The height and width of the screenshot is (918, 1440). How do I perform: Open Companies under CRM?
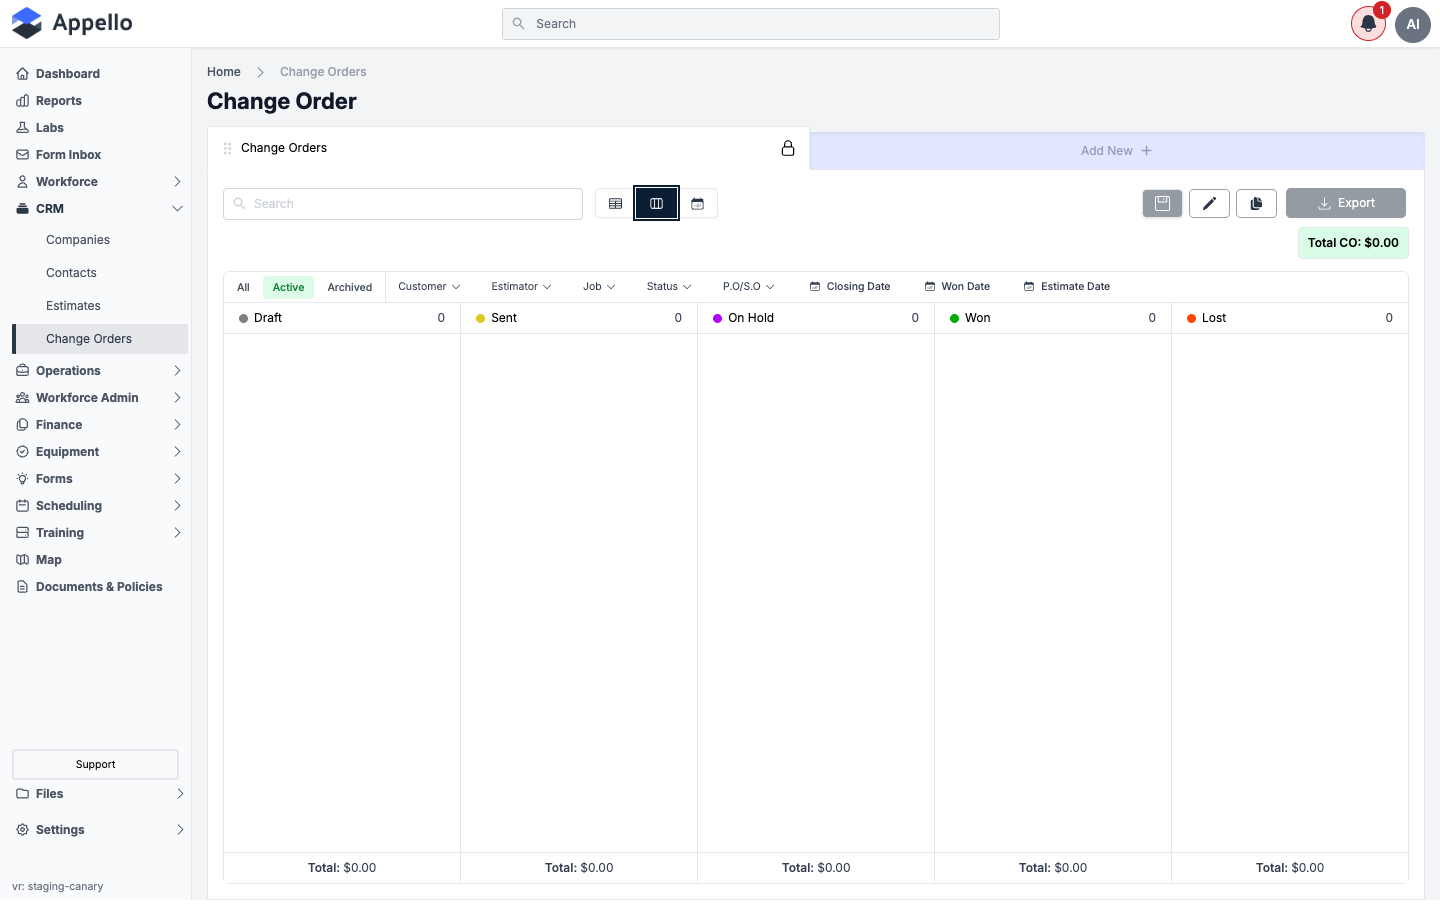click(x=78, y=240)
